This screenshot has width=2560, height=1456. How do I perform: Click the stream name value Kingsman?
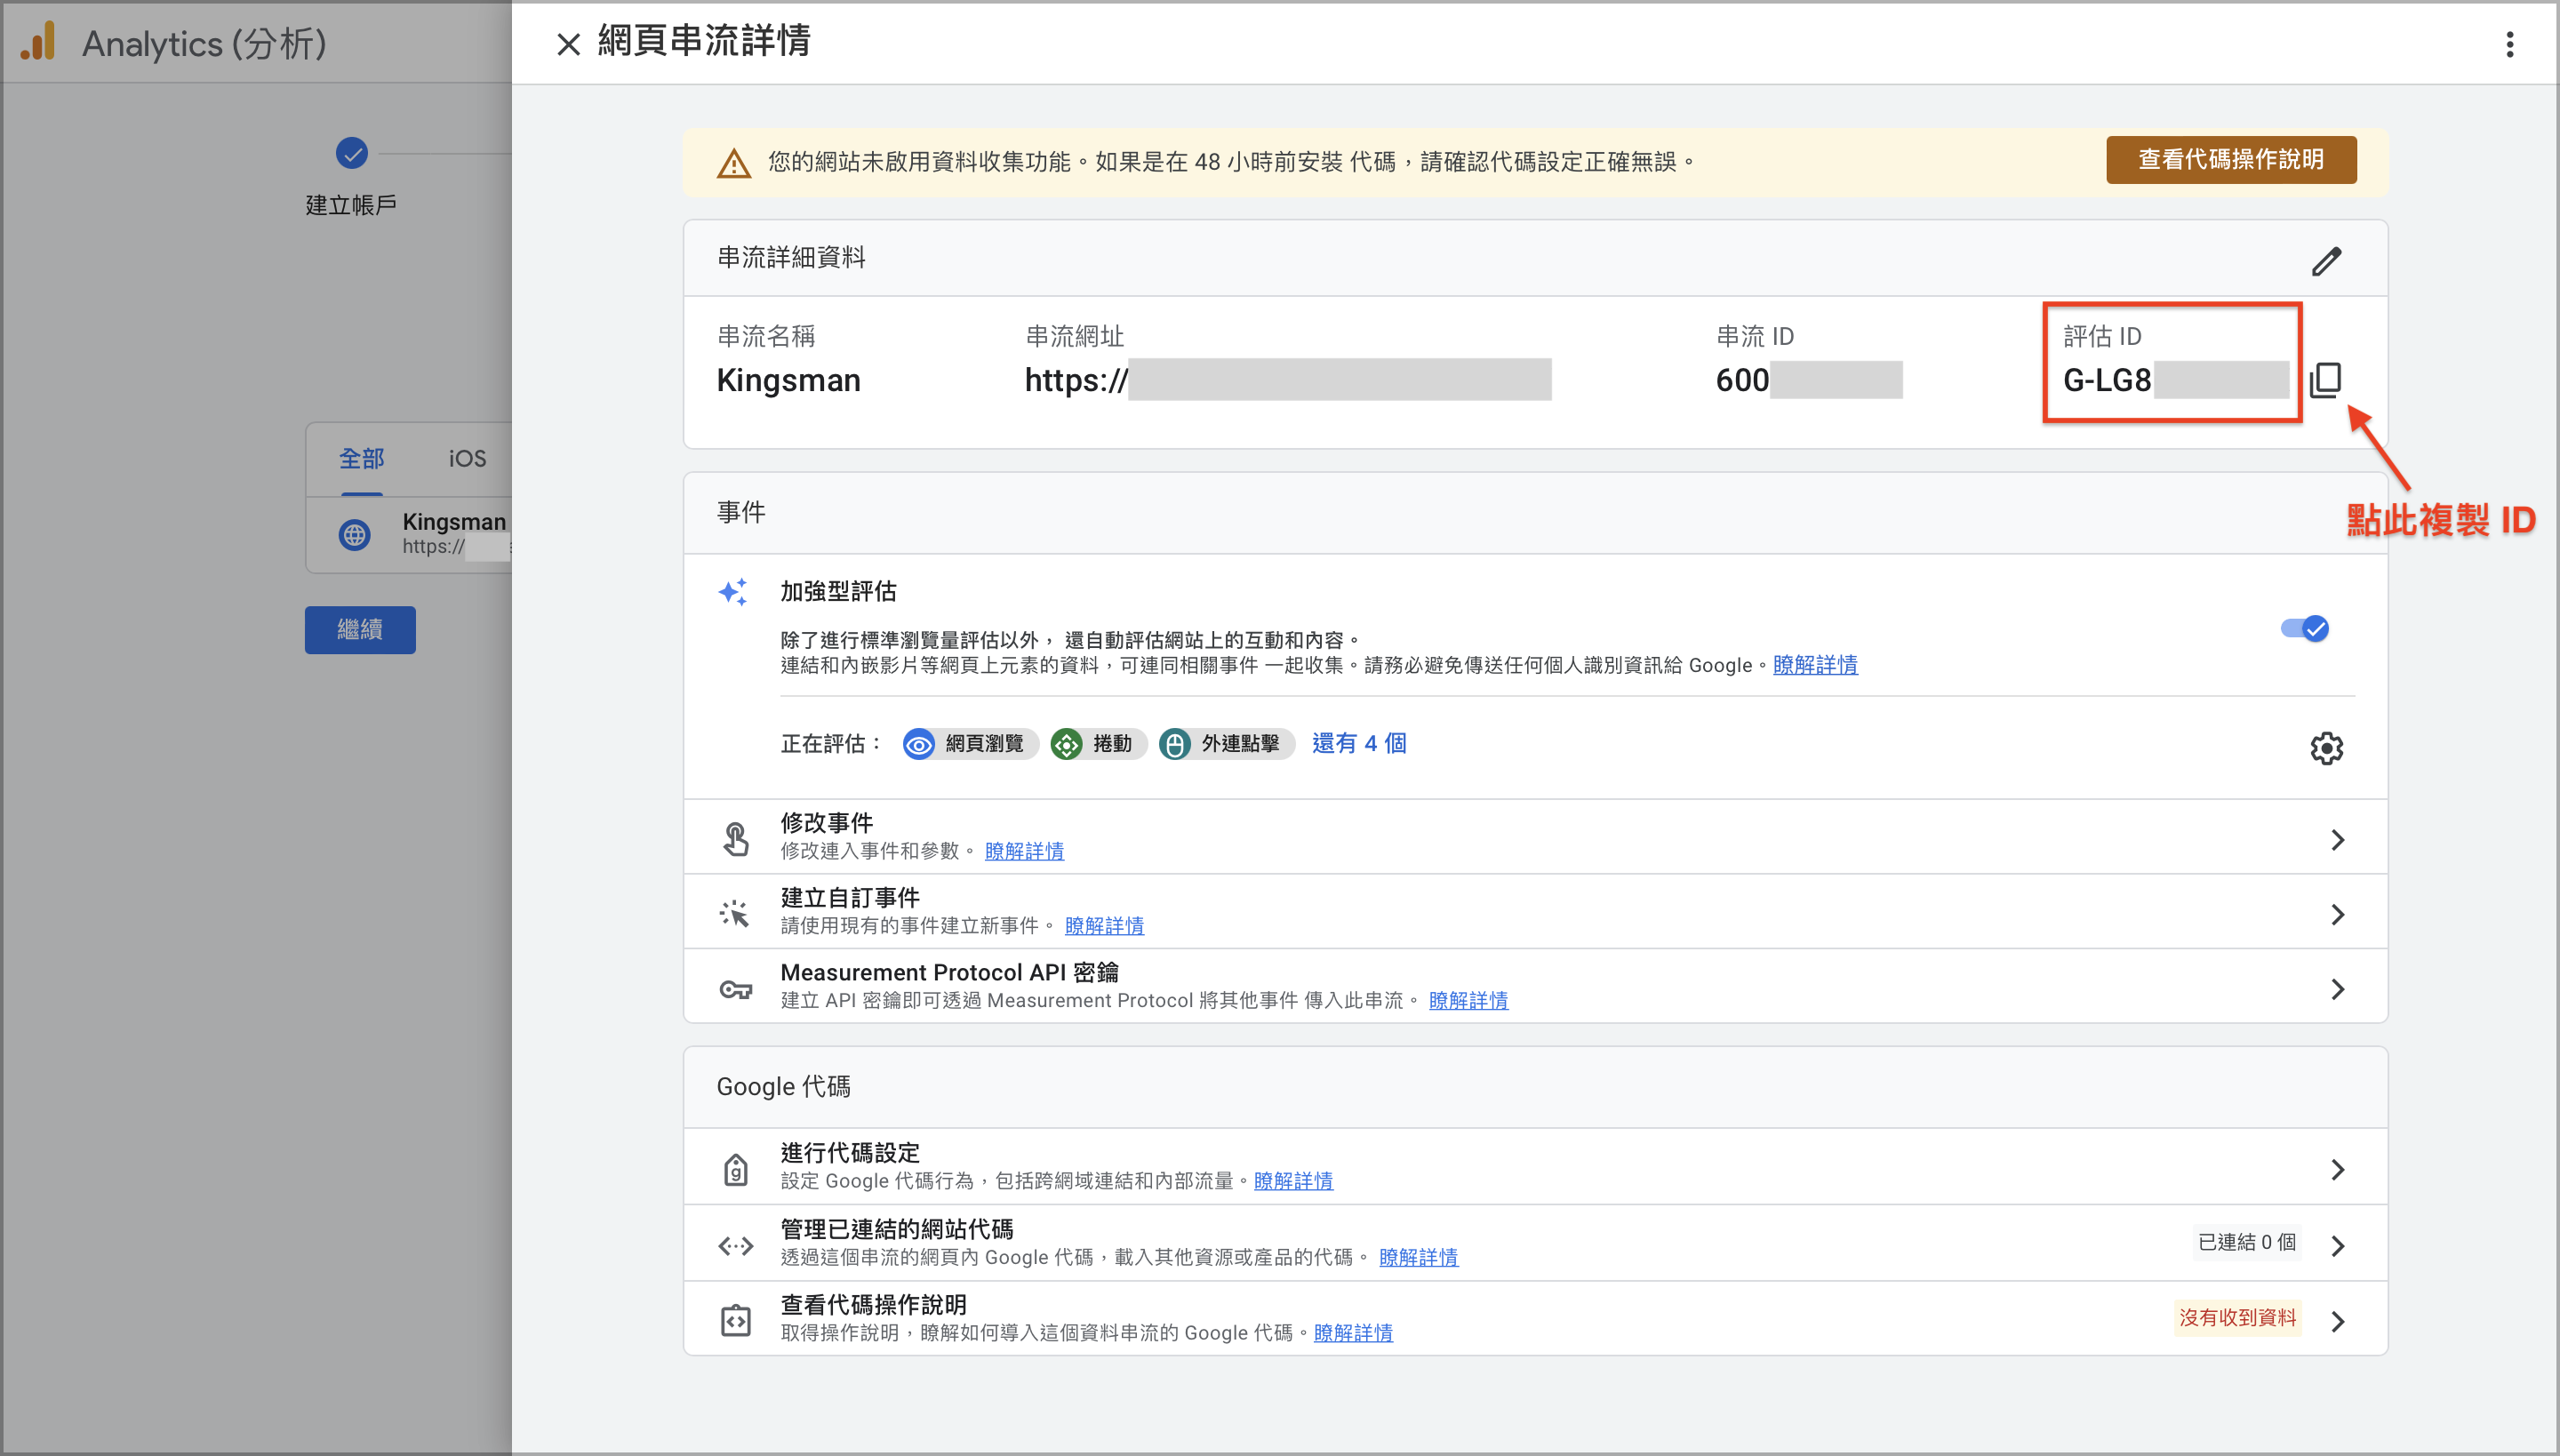[788, 380]
